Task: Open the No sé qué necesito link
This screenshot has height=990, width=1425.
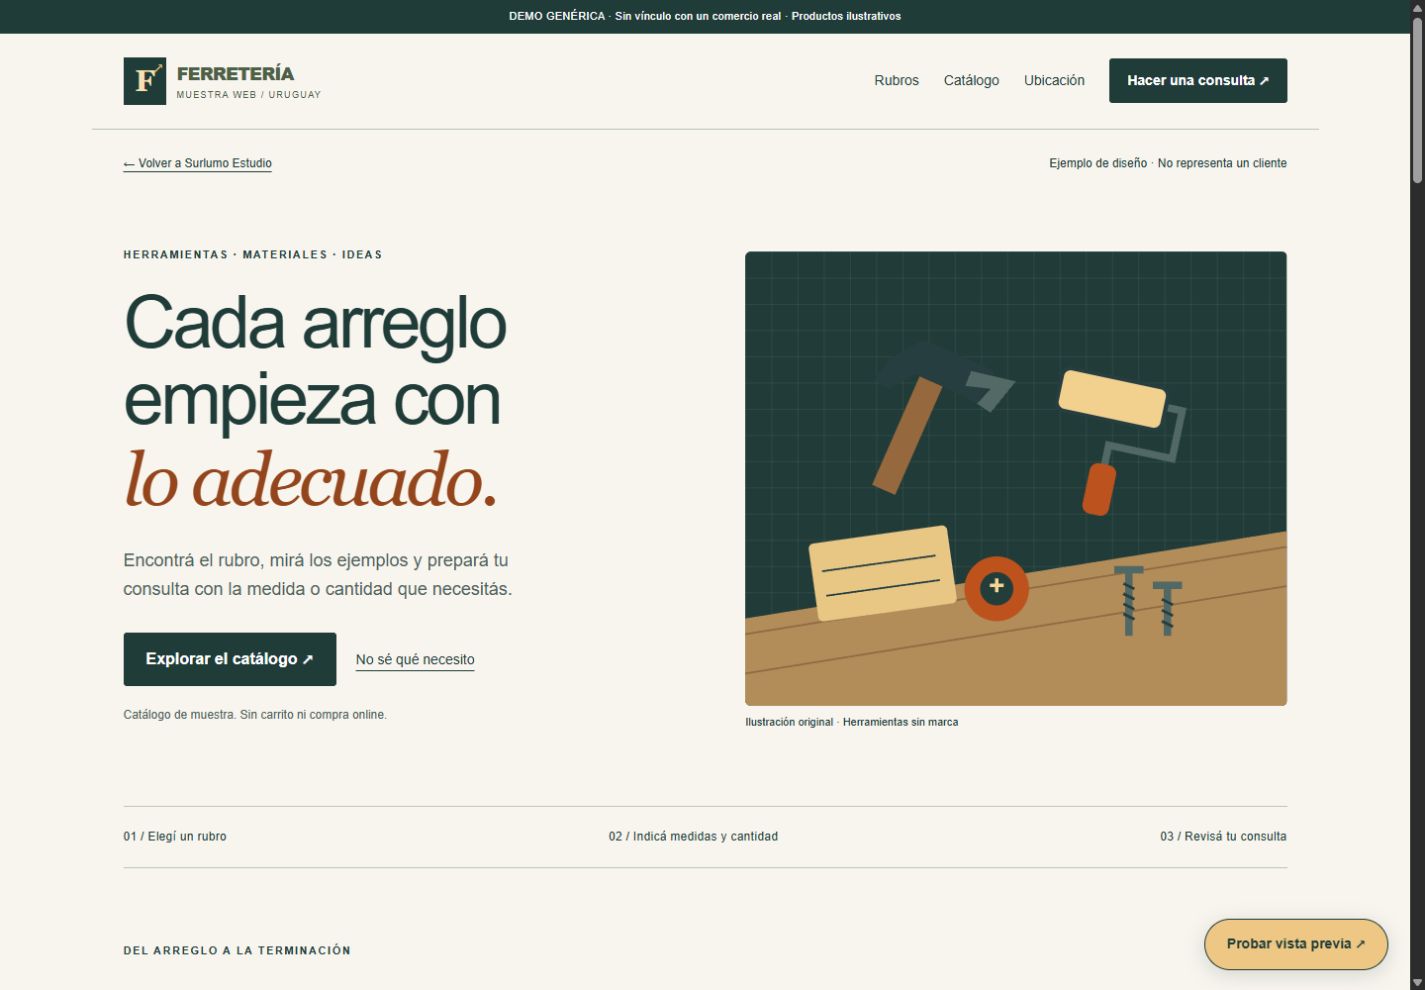Action: 415,660
